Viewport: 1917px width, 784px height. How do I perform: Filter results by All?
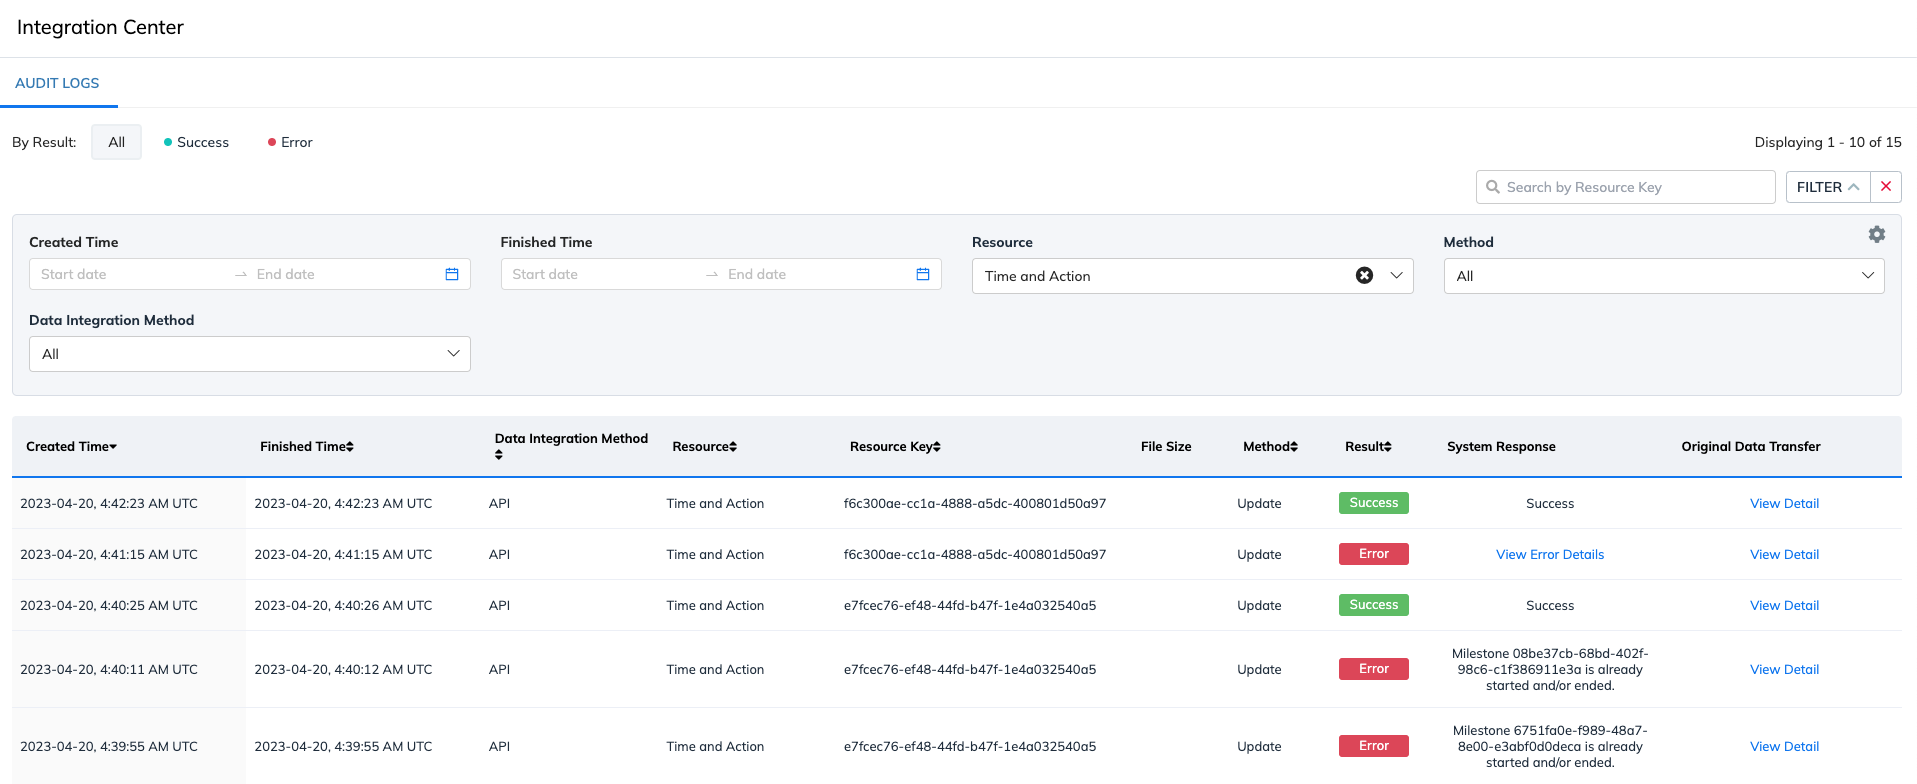pyautogui.click(x=117, y=142)
